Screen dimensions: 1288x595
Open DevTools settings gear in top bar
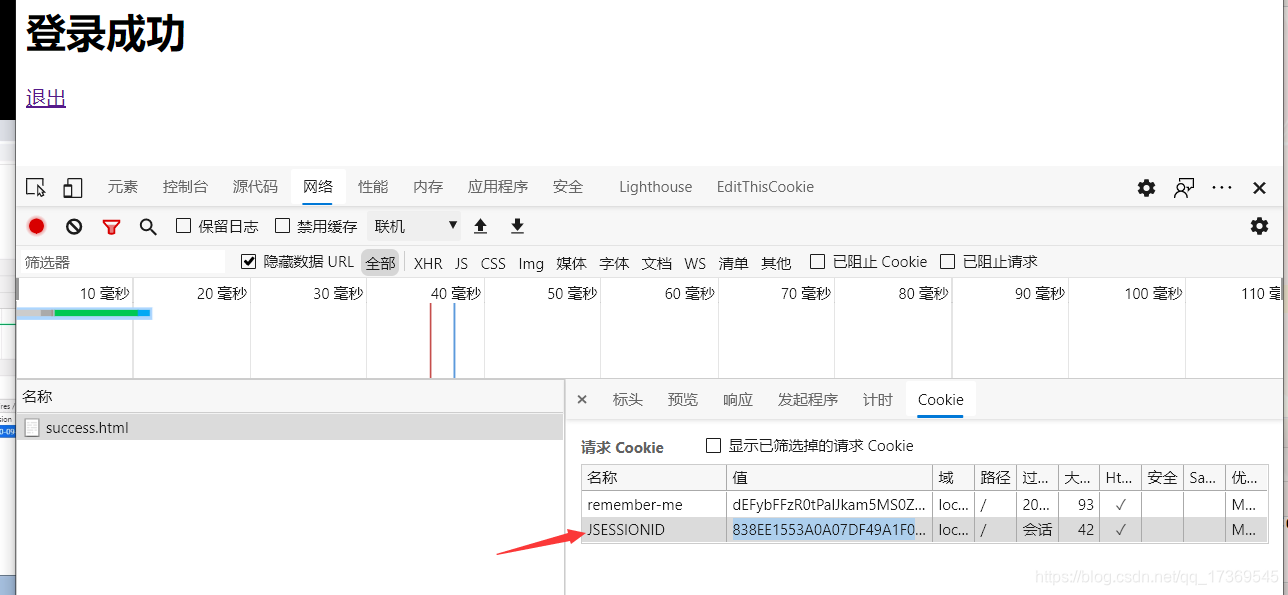[1146, 187]
